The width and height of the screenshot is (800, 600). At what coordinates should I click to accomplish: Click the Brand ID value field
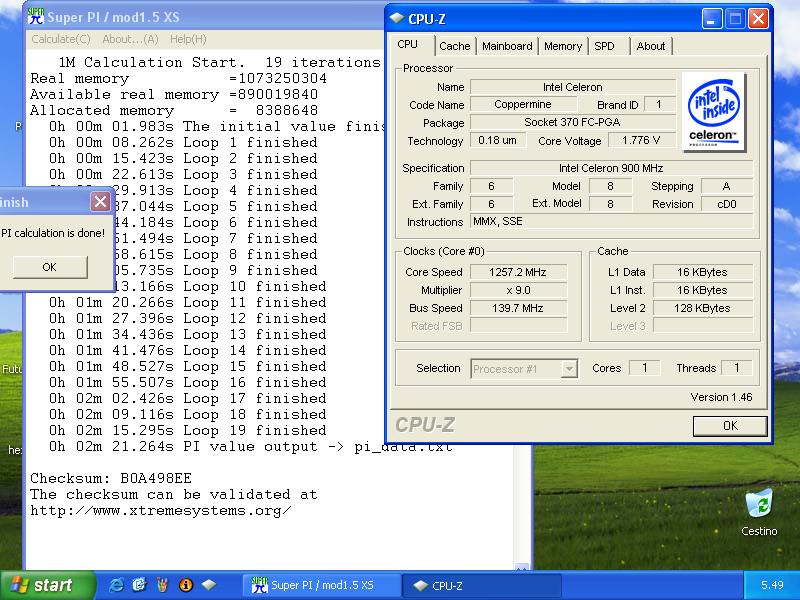pyautogui.click(x=659, y=104)
